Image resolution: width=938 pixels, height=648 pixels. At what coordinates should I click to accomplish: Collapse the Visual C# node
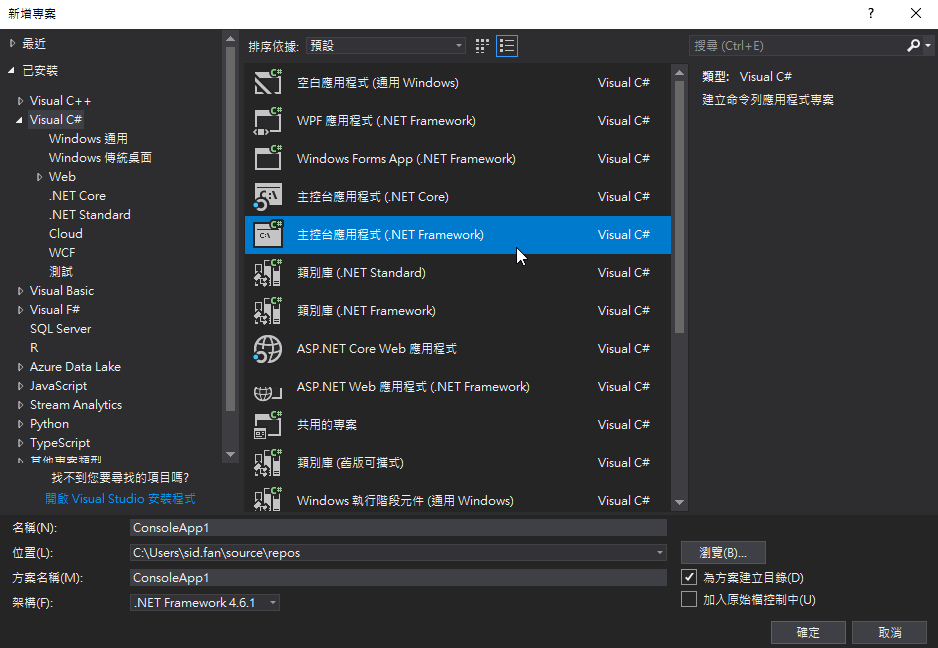click(x=19, y=120)
